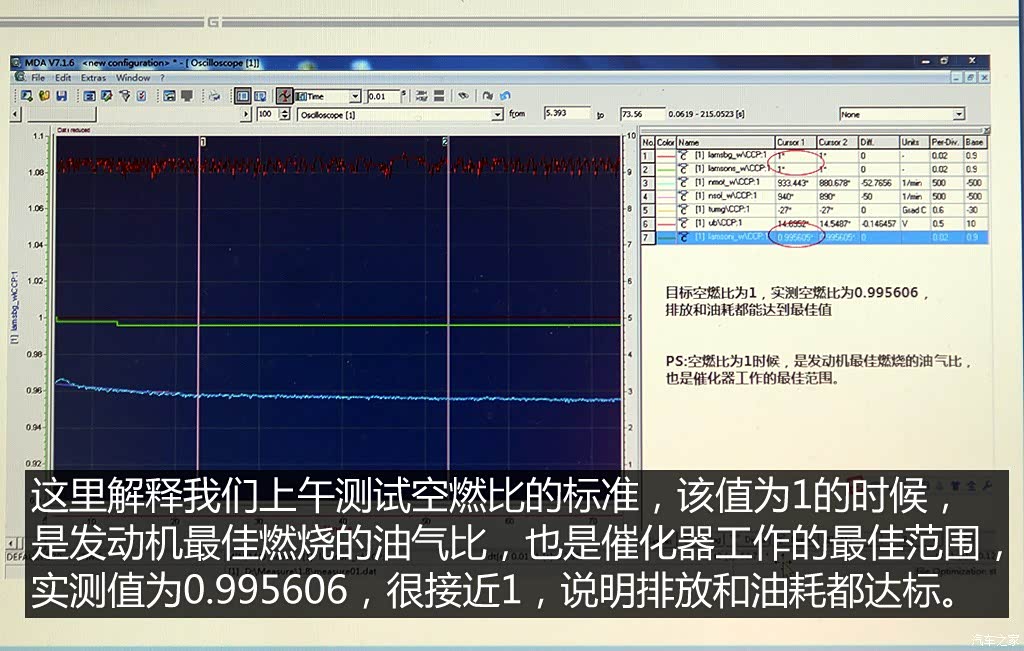
Task: Open the File menu
Action: [x=39, y=78]
